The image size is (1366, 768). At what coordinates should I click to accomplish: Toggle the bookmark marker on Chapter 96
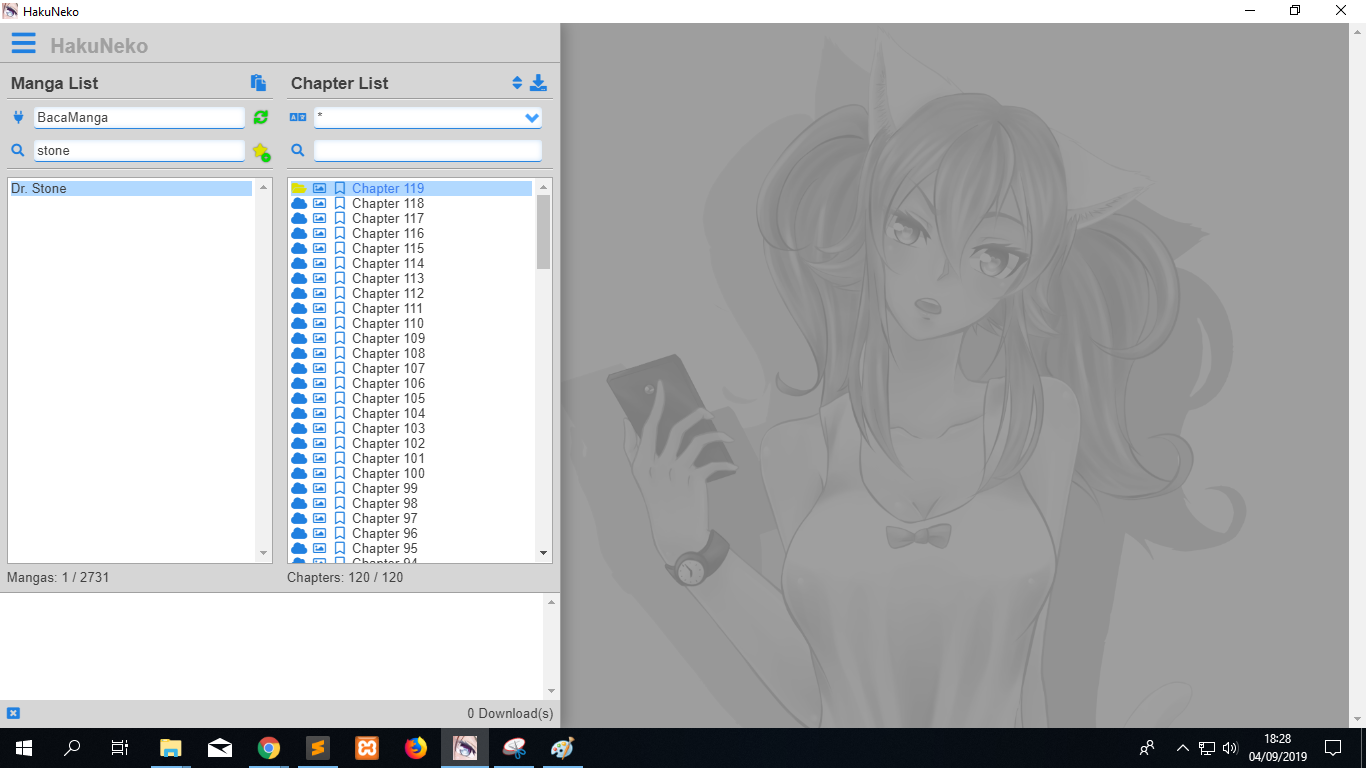340,533
